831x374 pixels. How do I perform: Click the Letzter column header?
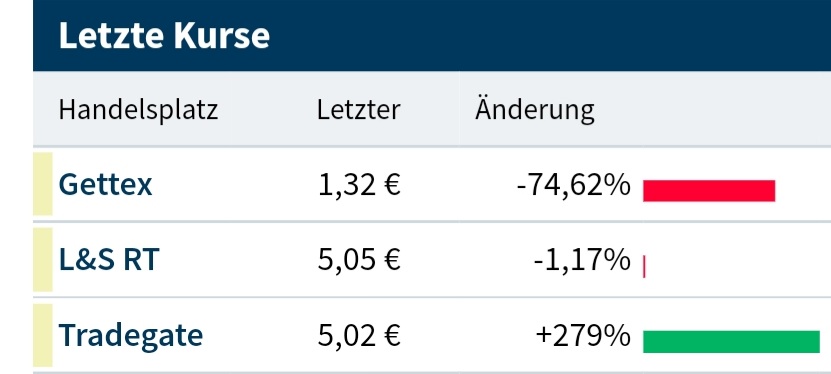point(359,110)
